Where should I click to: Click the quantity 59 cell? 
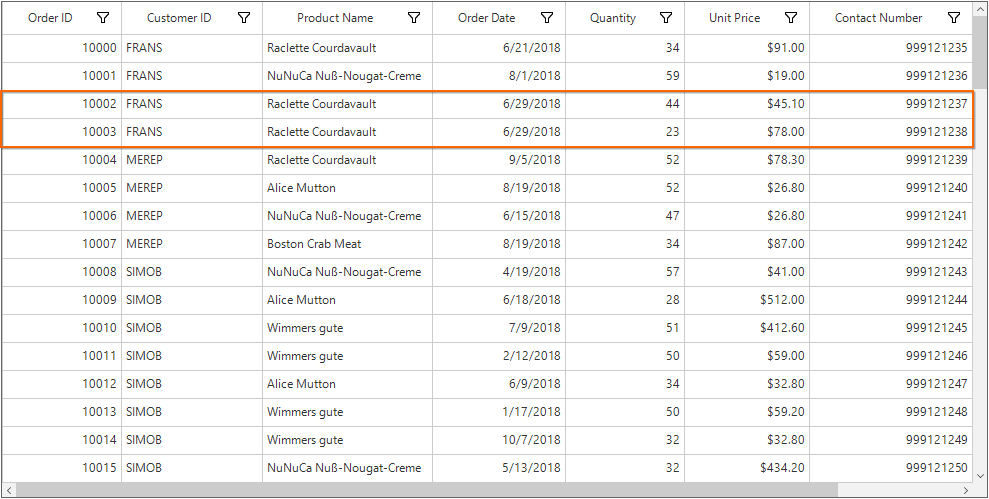625,76
